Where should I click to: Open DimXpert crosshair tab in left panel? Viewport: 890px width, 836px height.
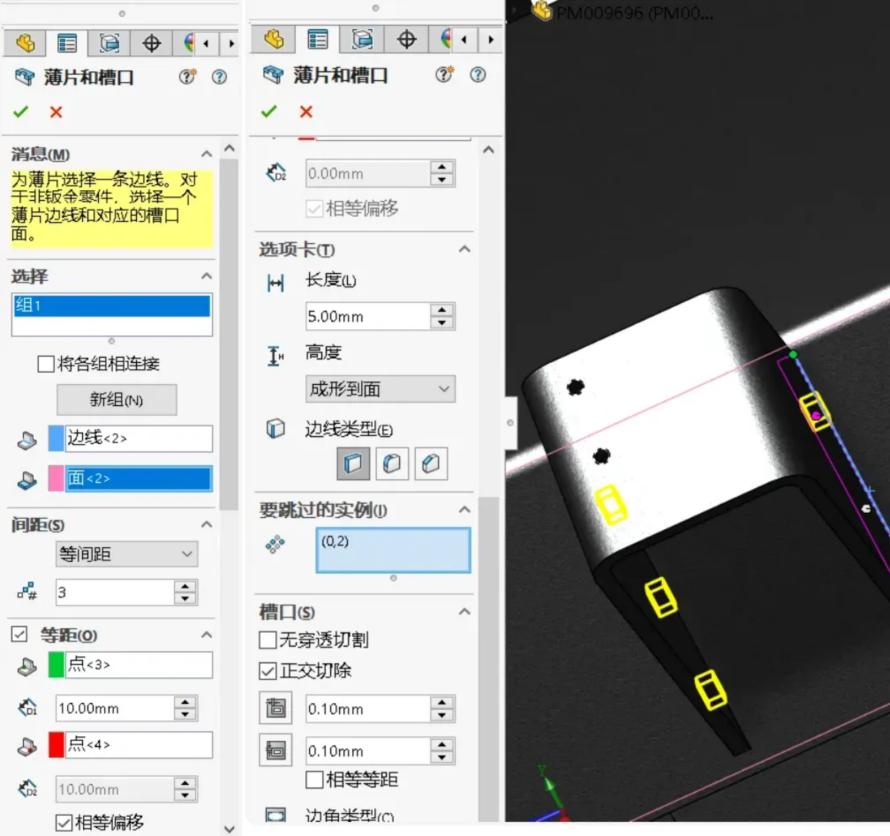point(151,43)
